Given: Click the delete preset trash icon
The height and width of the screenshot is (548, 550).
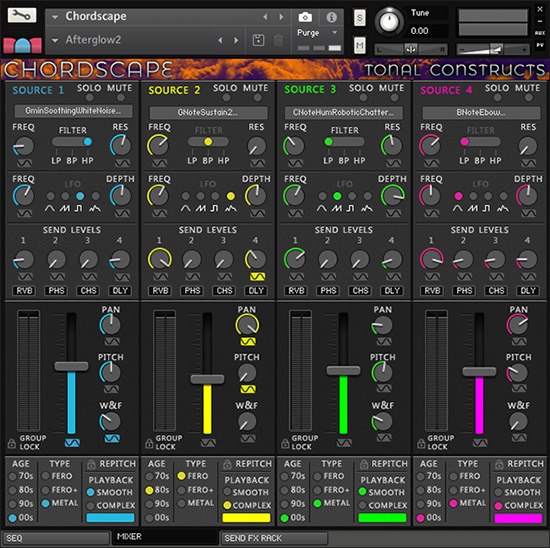Looking at the screenshot, I should [279, 40].
